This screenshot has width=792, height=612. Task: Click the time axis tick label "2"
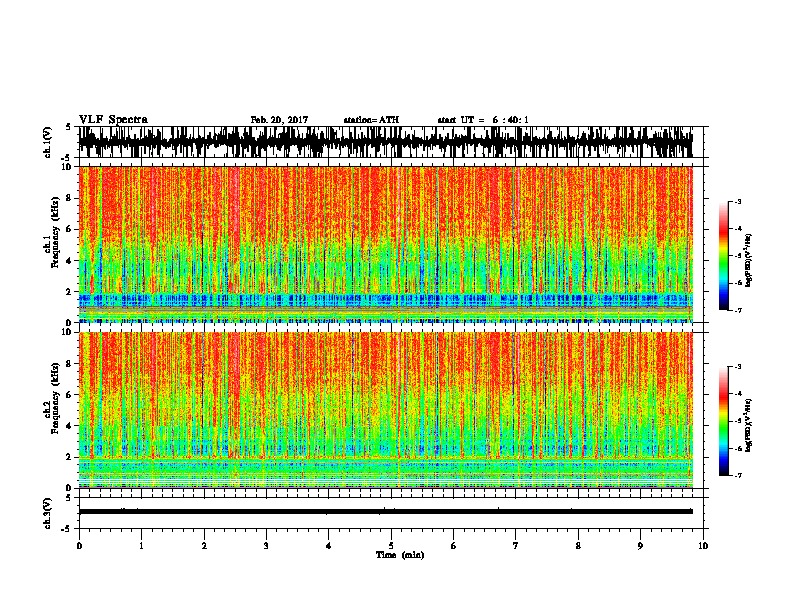pos(204,546)
